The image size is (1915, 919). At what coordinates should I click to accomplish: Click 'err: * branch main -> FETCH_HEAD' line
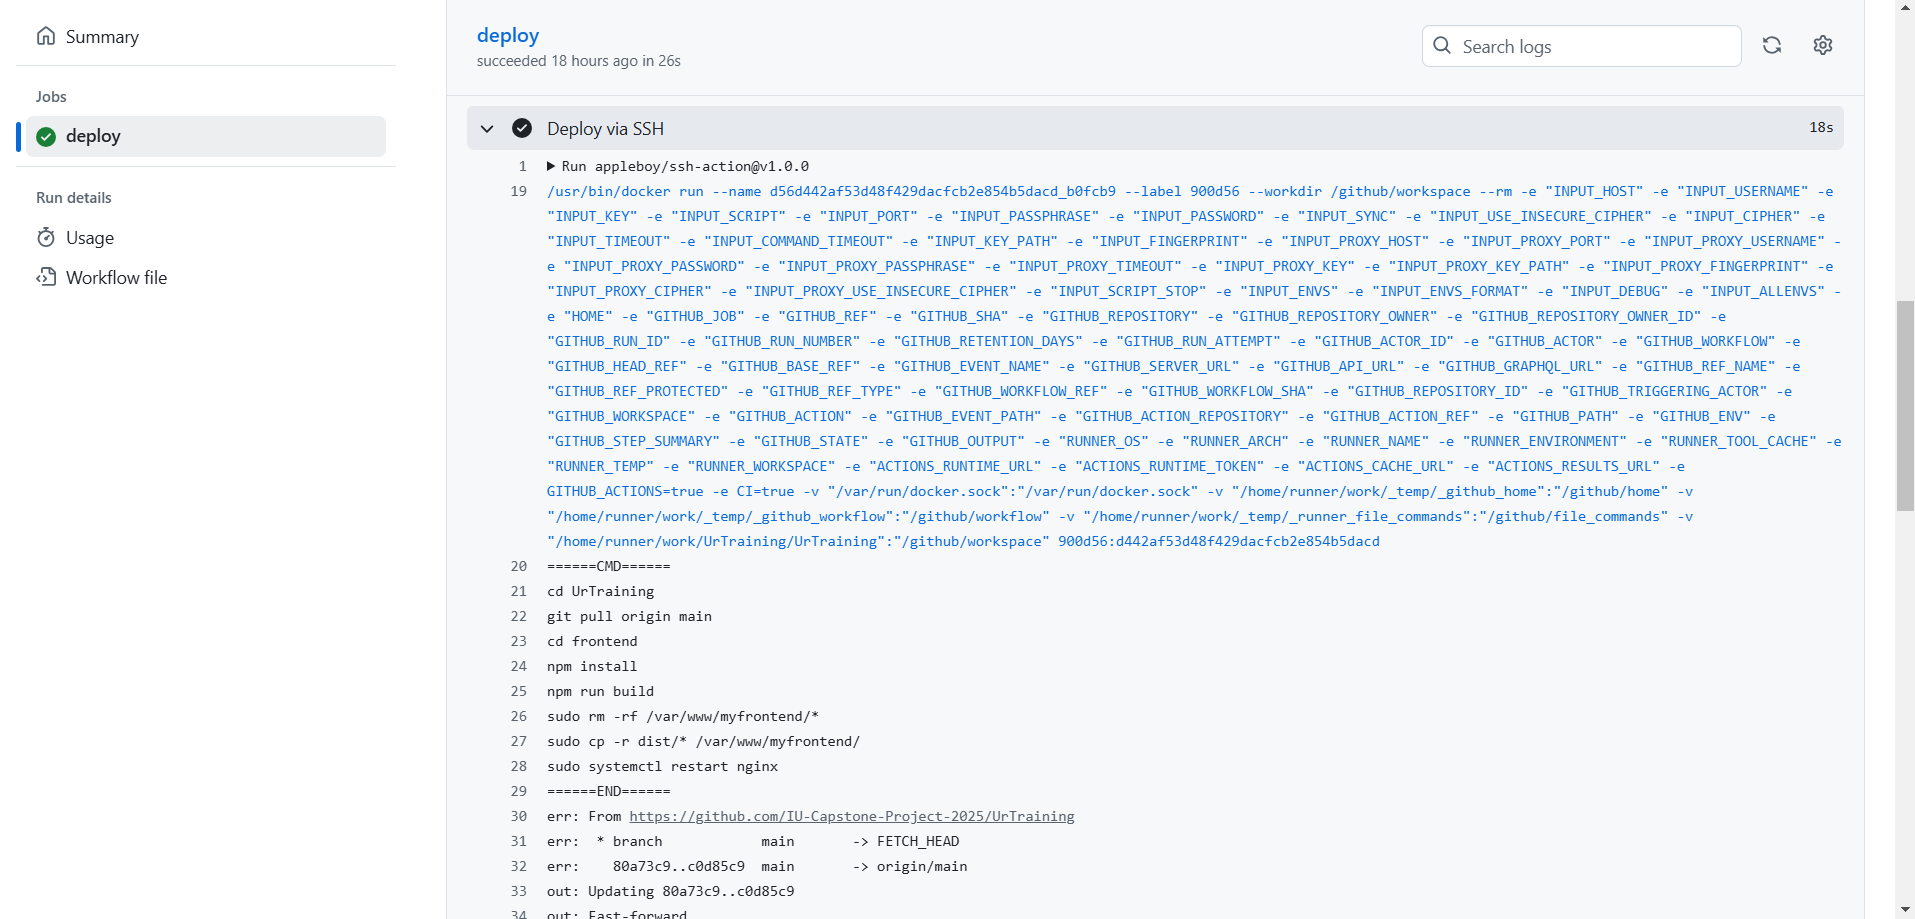753,841
